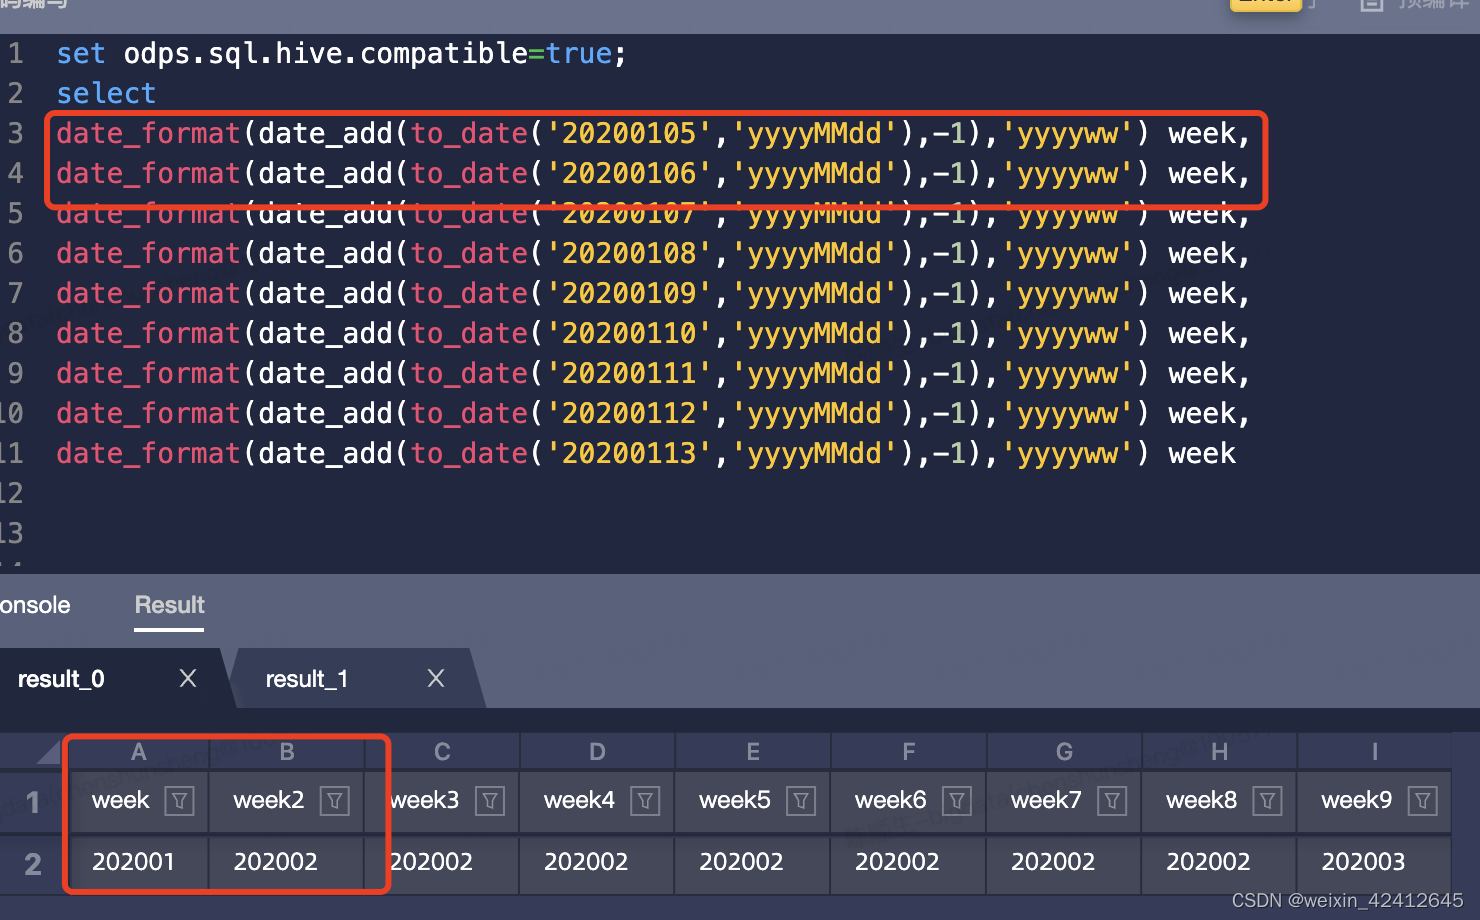Image resolution: width=1480 pixels, height=920 pixels.
Task: Select column C header
Action: (442, 752)
